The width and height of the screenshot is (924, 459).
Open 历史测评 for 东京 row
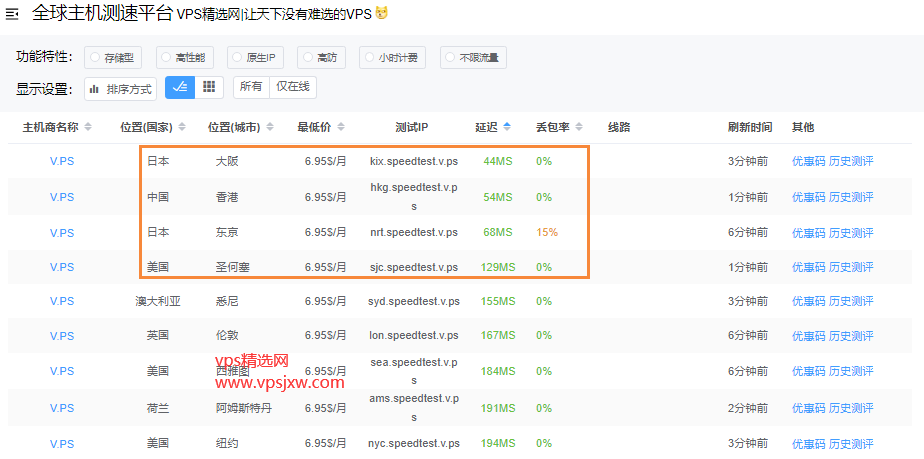click(851, 233)
